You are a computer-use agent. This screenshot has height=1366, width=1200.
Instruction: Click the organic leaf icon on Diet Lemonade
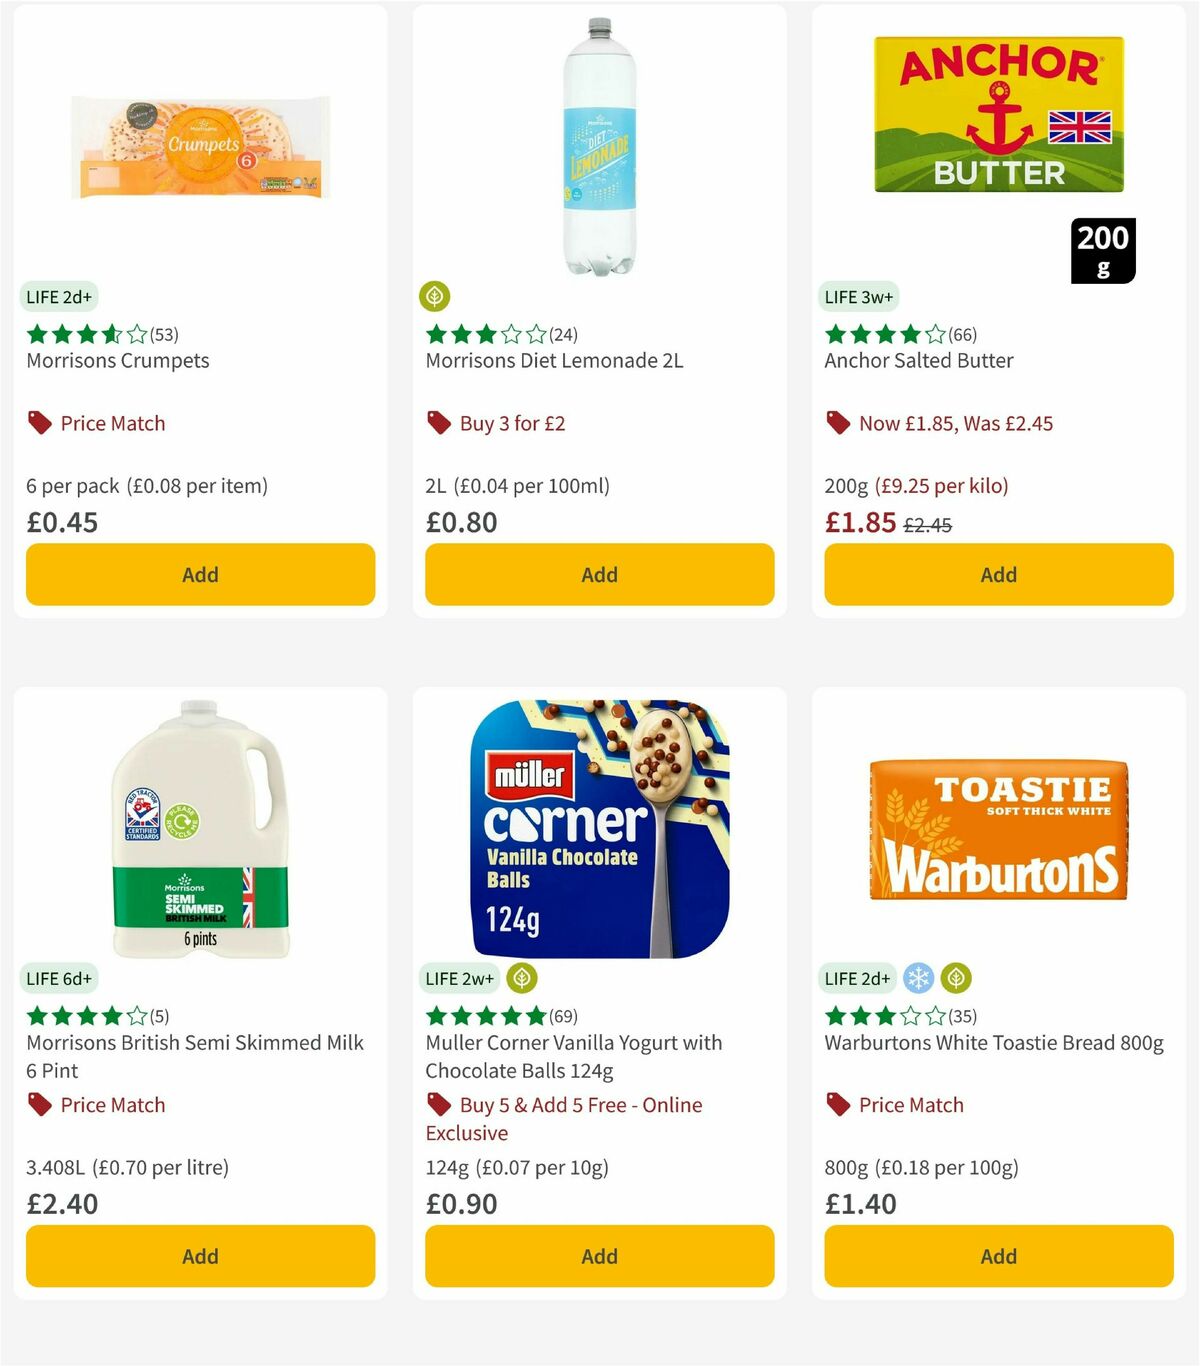(437, 296)
